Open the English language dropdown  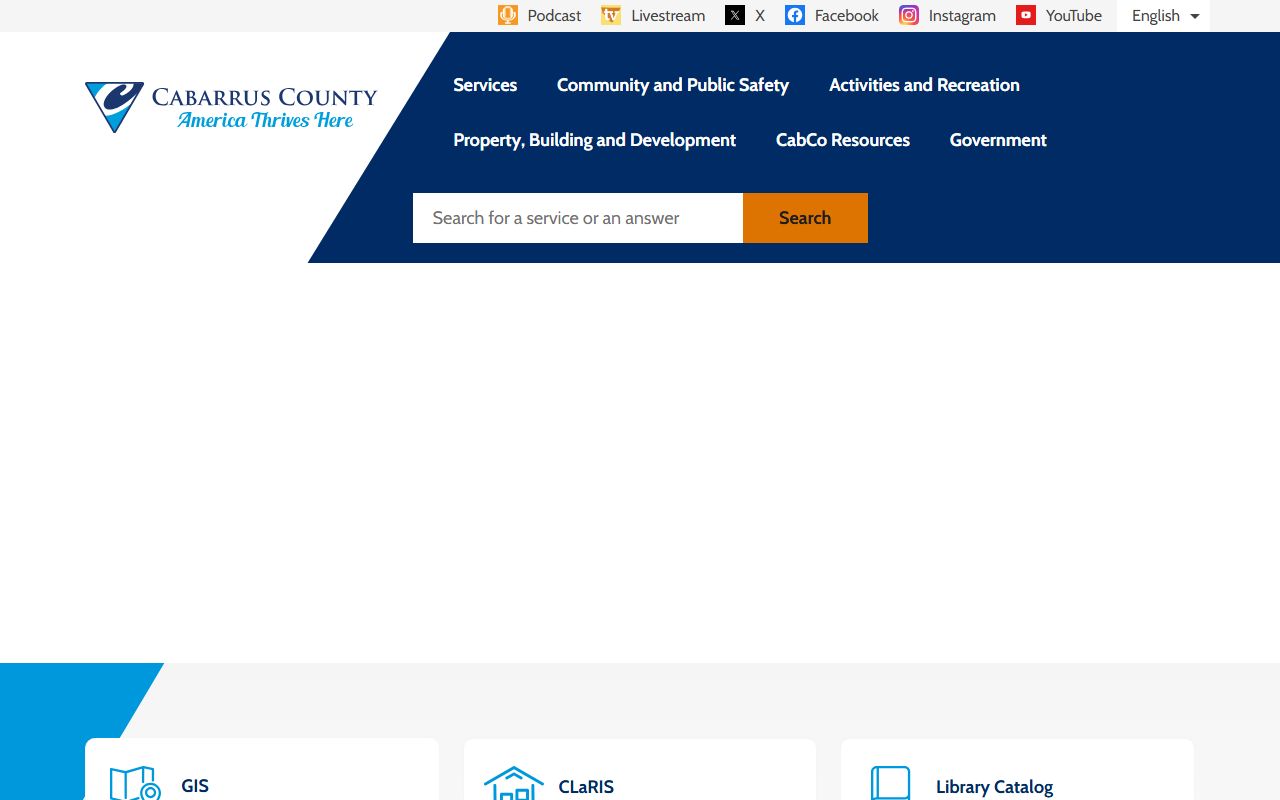[1164, 16]
